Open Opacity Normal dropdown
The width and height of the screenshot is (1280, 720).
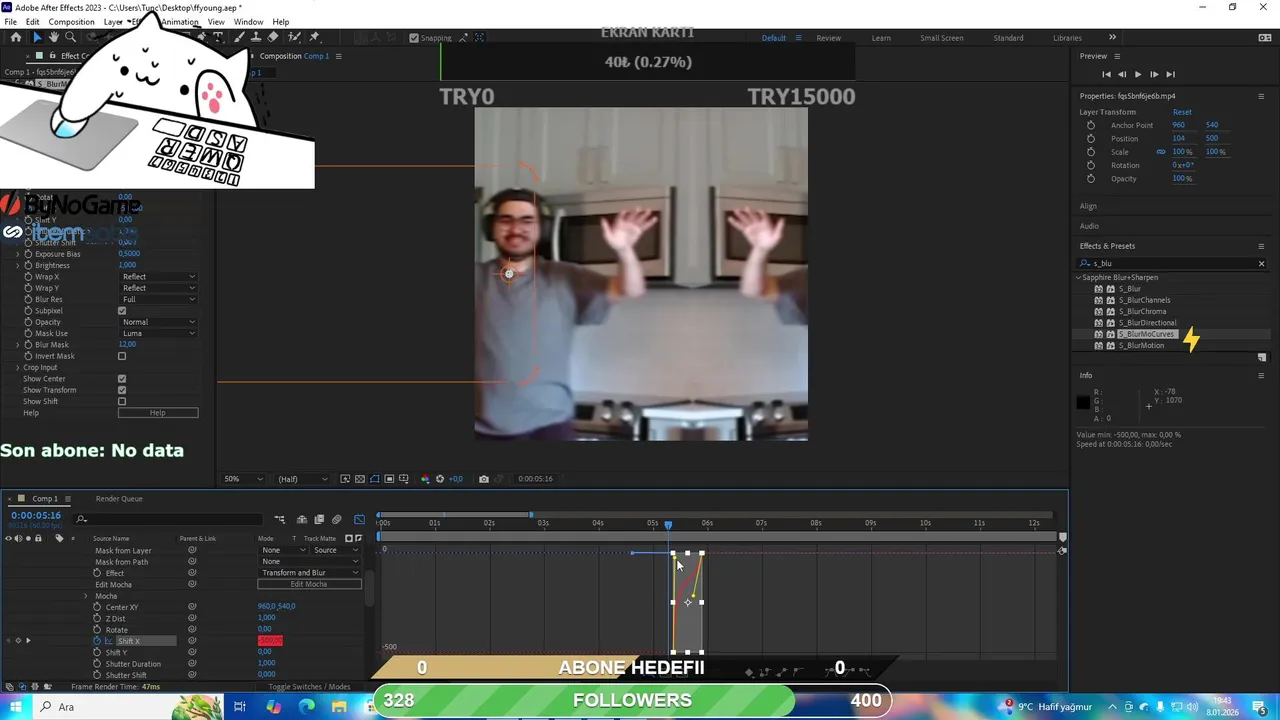[158, 322]
